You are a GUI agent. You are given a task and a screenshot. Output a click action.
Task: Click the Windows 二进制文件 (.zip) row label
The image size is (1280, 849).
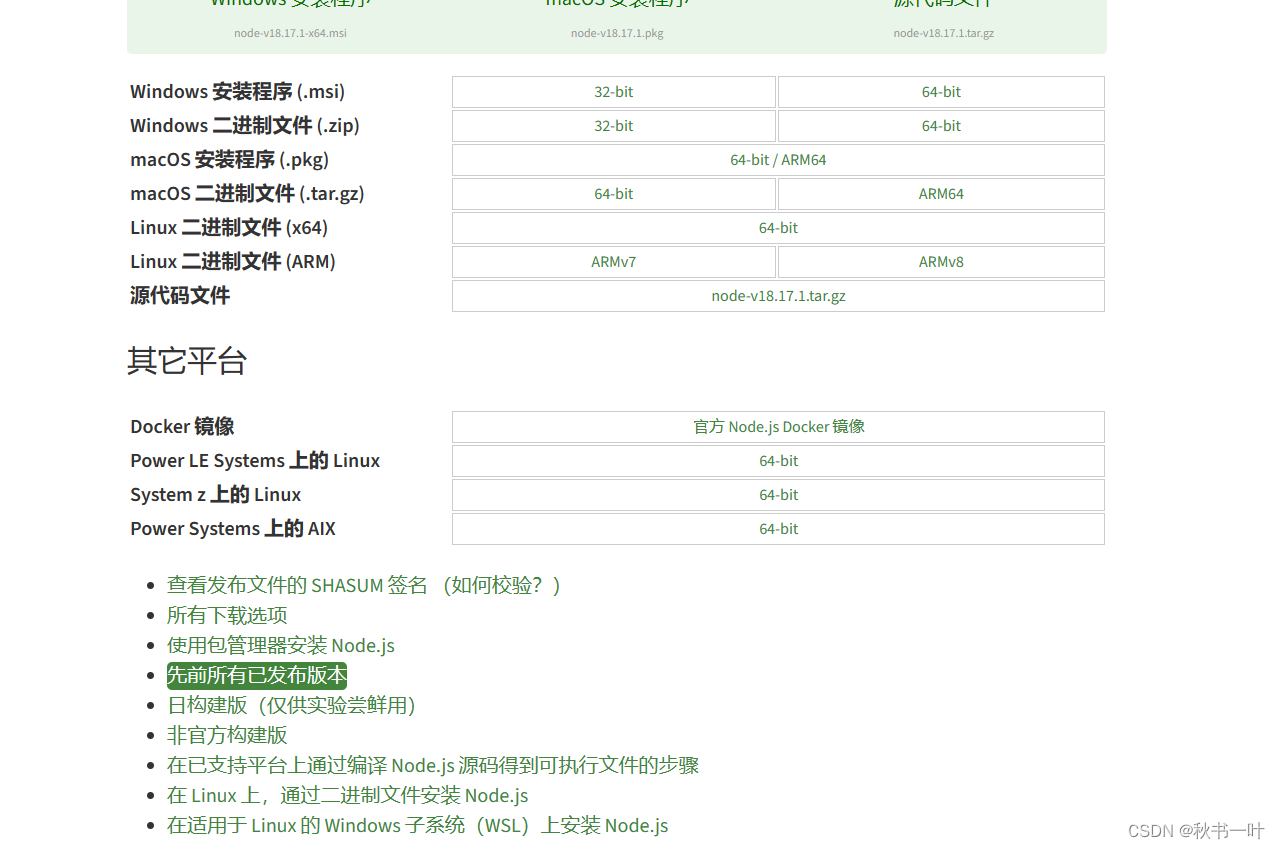(245, 126)
